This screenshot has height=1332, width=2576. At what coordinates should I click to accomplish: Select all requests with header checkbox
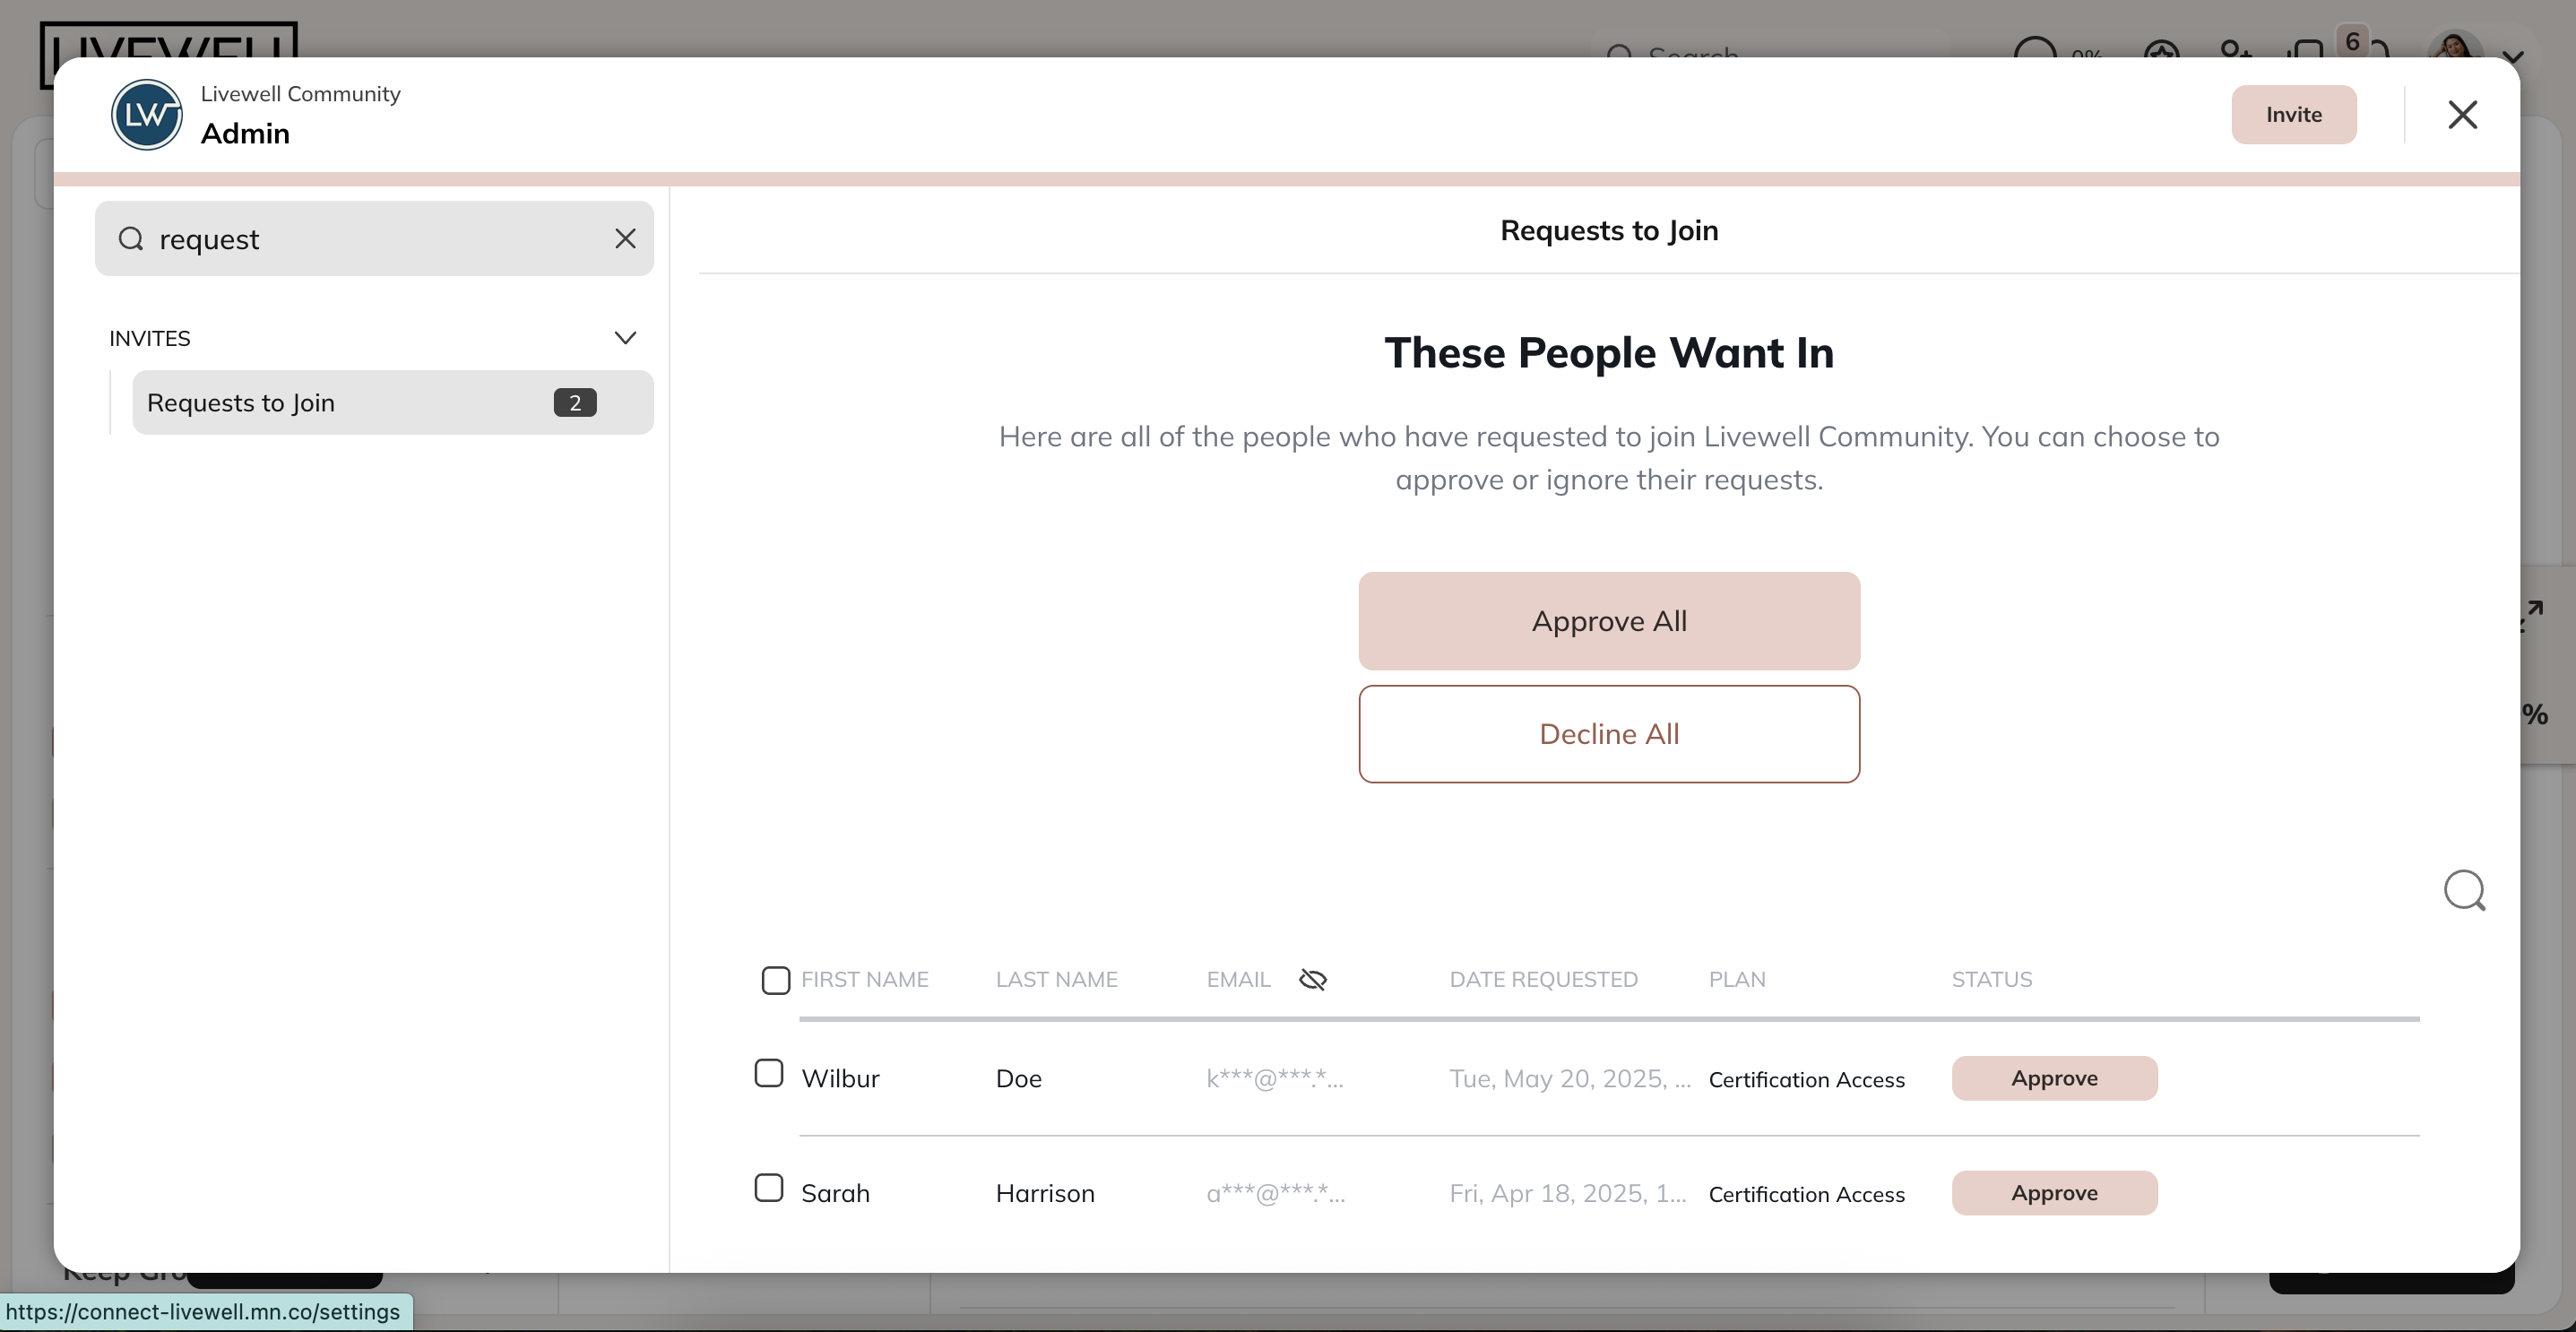point(775,980)
